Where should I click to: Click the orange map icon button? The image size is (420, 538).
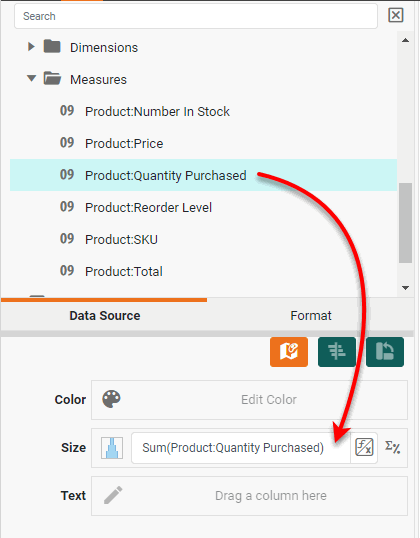point(289,352)
